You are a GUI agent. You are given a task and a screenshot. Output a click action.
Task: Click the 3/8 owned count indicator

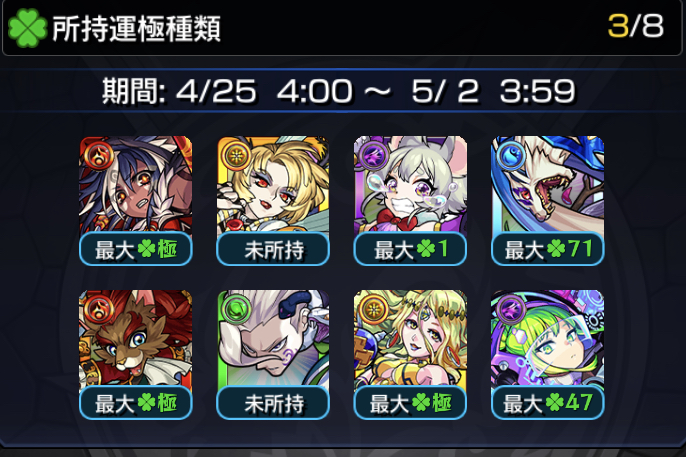(x=636, y=26)
